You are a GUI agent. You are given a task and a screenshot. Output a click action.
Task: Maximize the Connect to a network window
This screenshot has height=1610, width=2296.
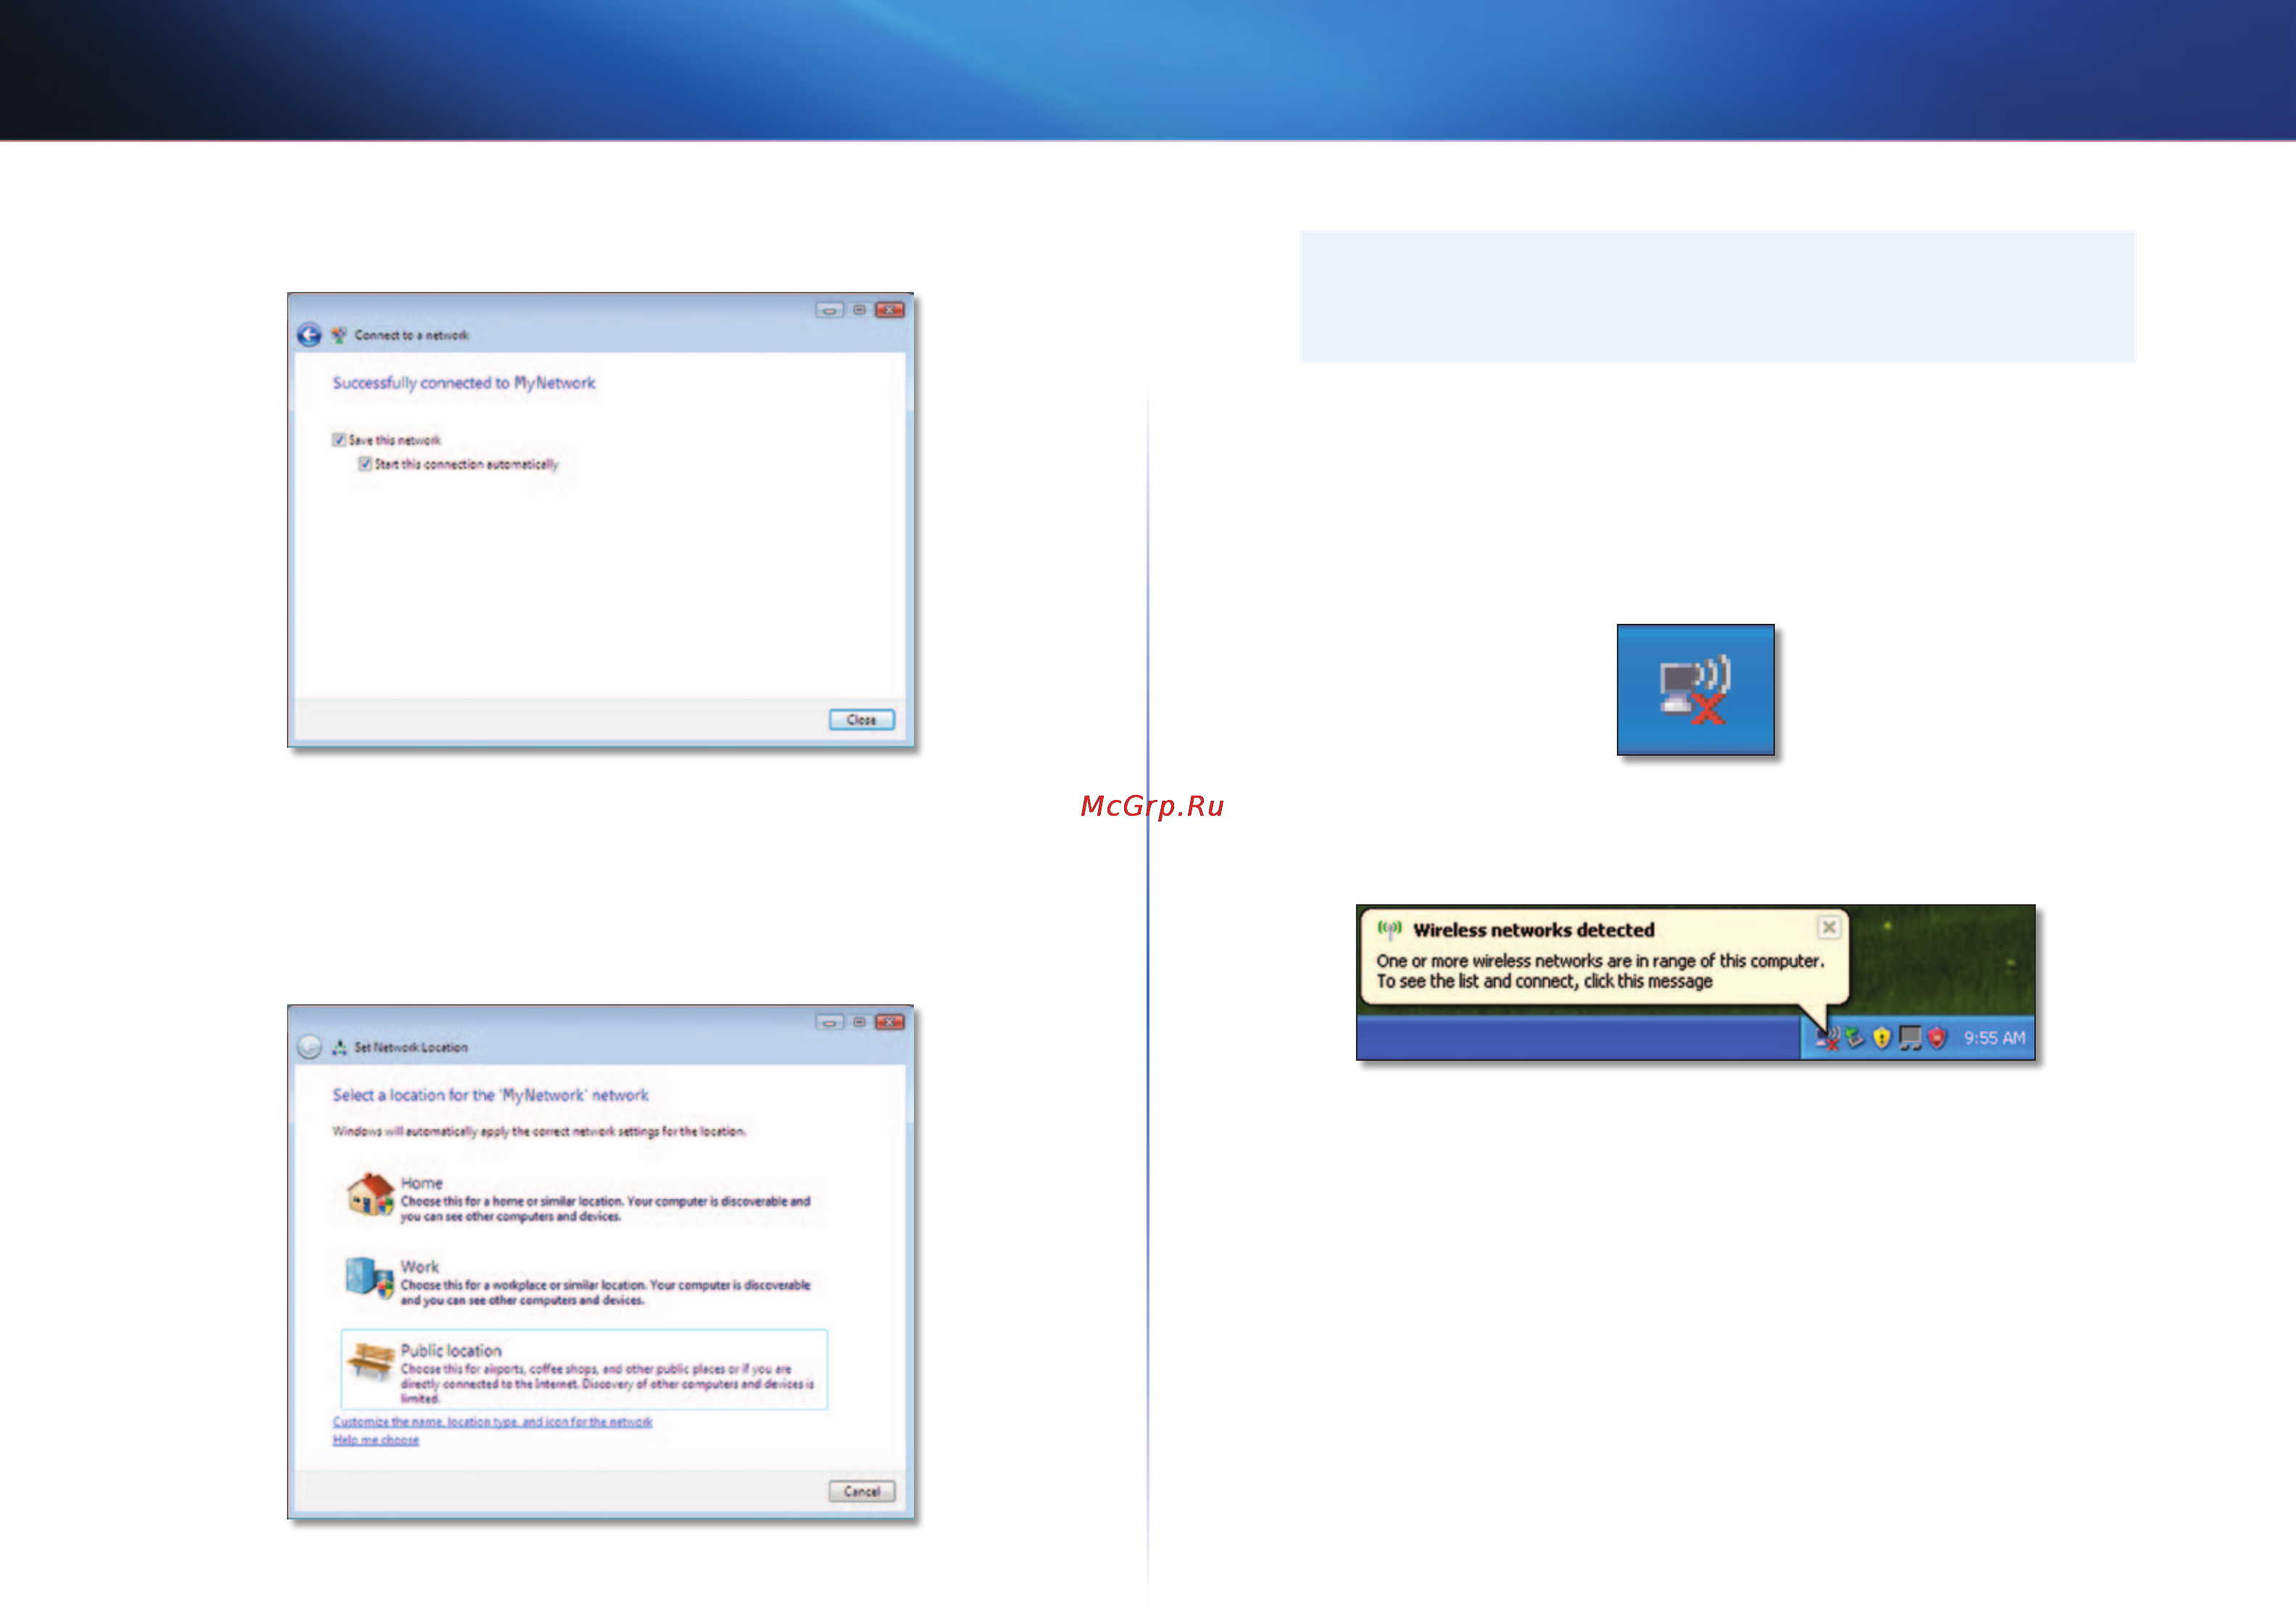point(859,310)
